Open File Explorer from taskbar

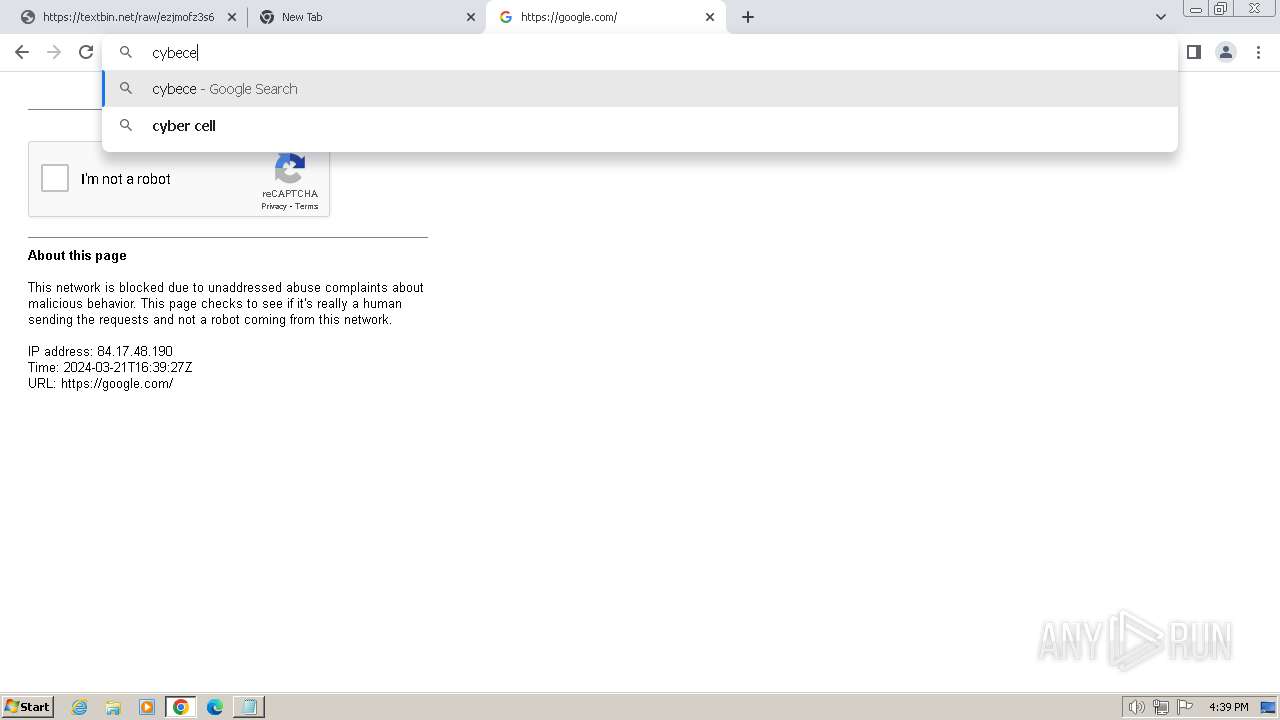click(113, 707)
